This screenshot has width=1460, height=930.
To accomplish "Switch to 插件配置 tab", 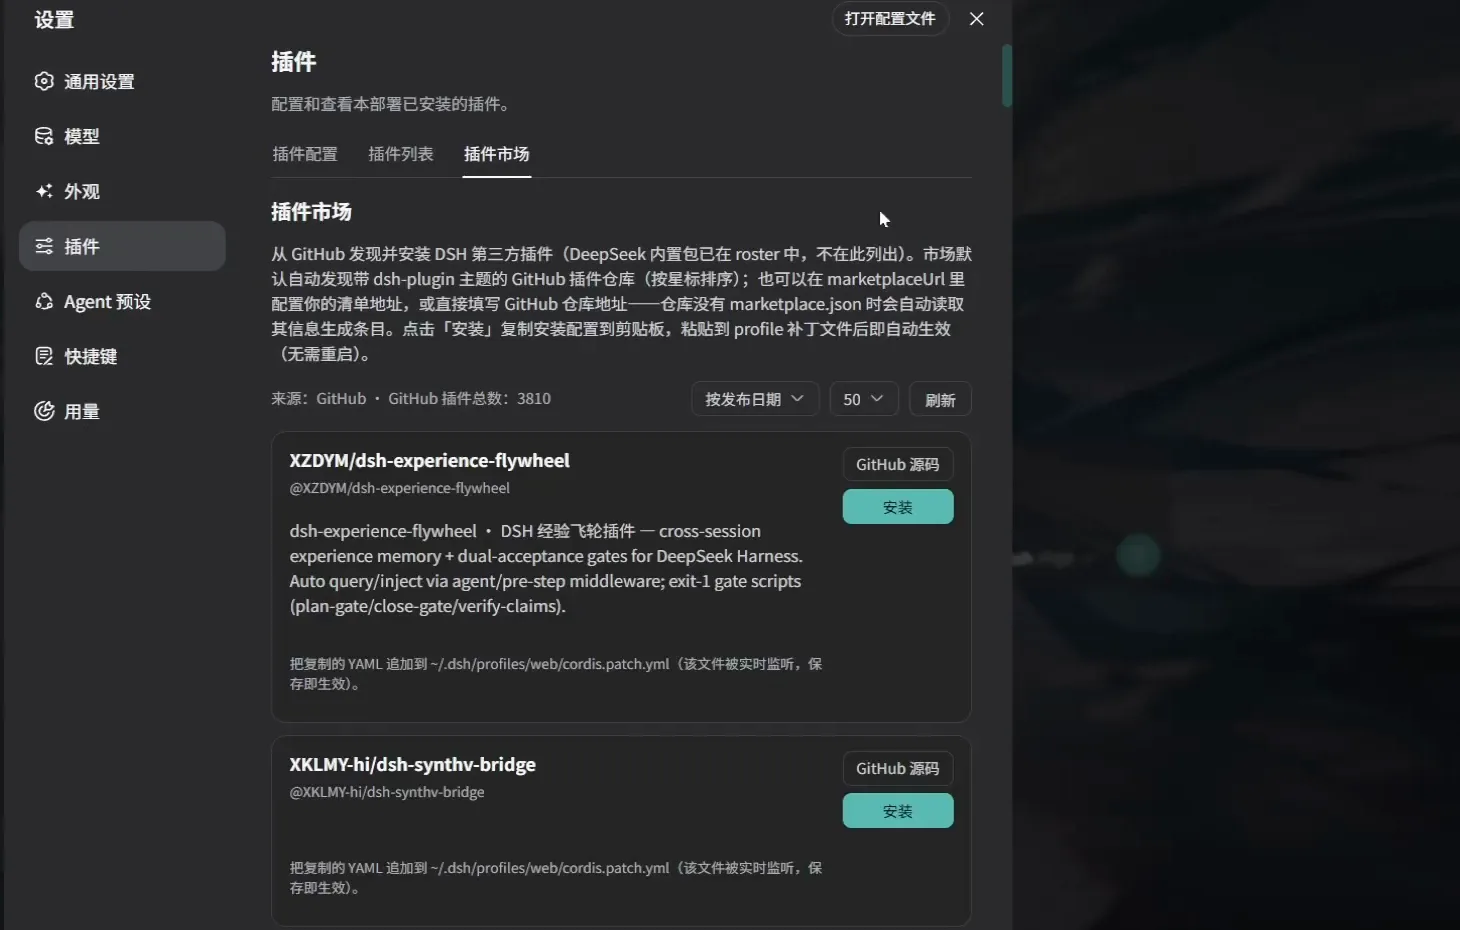I will pyautogui.click(x=305, y=154).
